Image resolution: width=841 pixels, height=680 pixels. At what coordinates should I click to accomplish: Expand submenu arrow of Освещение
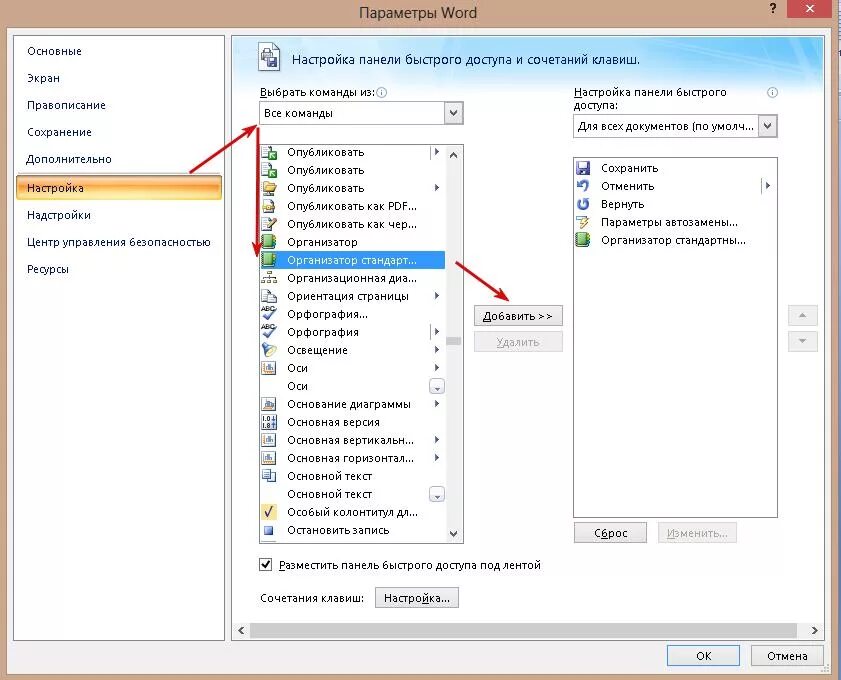pos(437,350)
